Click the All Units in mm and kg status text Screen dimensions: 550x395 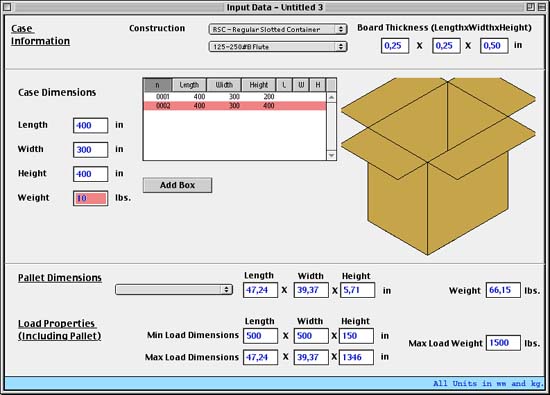(488, 383)
